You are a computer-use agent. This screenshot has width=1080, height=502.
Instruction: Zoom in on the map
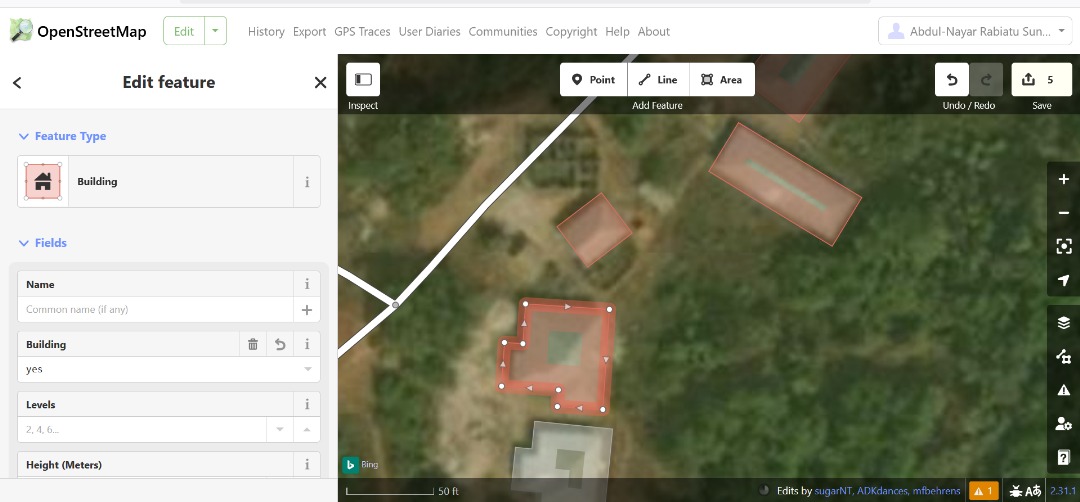[x=1063, y=179]
